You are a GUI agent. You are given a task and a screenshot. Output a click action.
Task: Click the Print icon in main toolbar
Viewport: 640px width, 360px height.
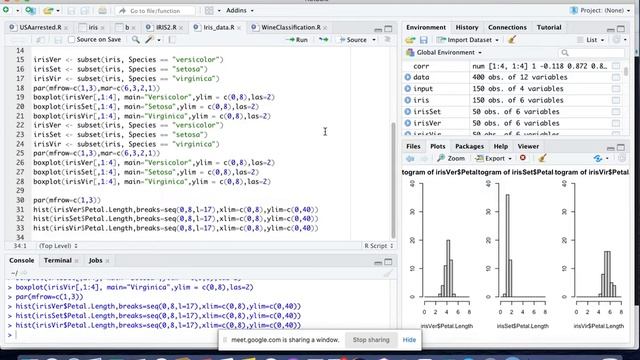tap(102, 11)
